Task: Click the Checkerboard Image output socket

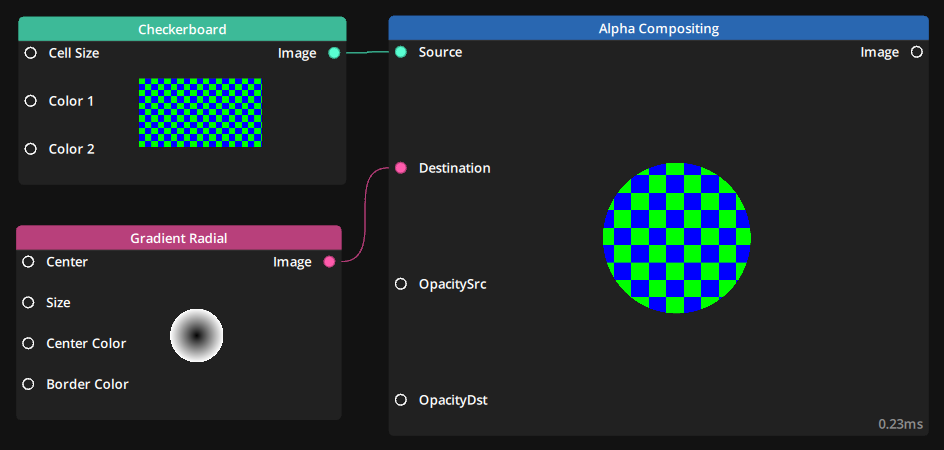Action: (x=334, y=53)
